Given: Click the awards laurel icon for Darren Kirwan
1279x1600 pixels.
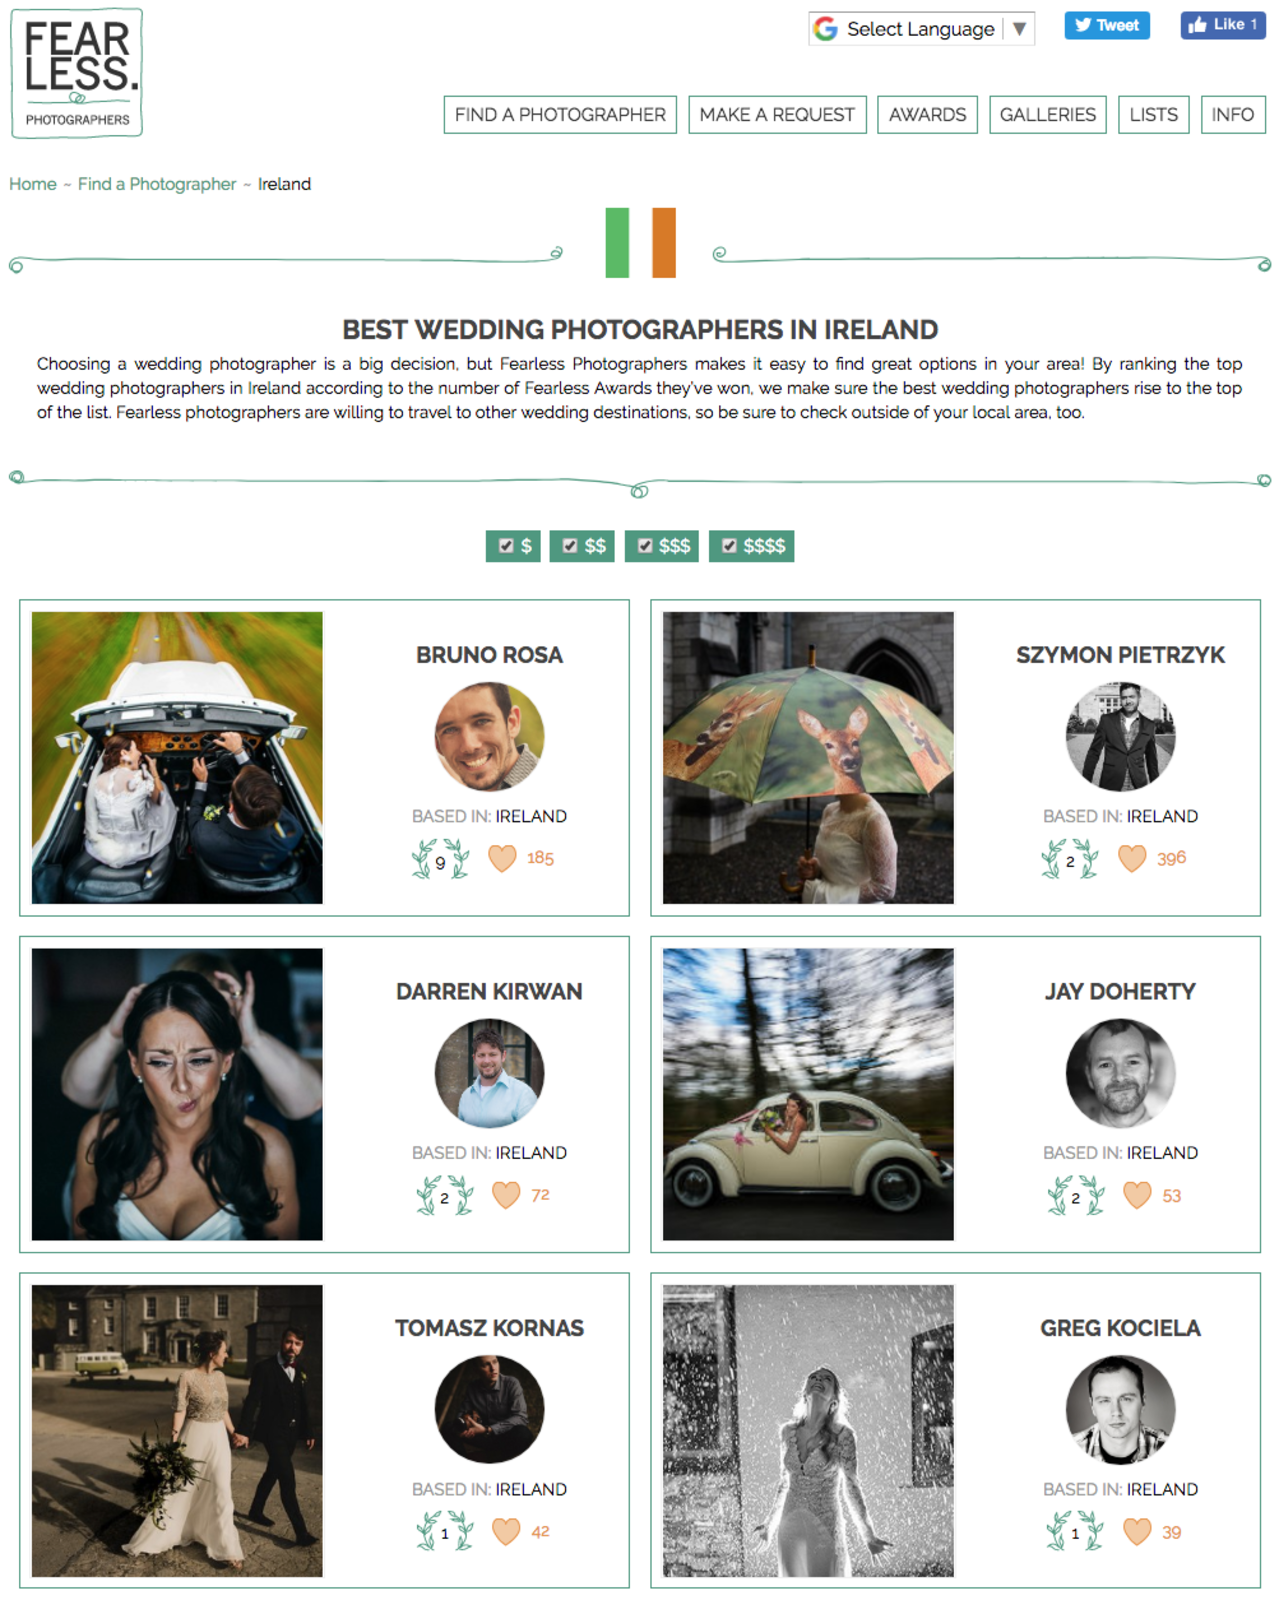Looking at the screenshot, I should coord(445,1196).
